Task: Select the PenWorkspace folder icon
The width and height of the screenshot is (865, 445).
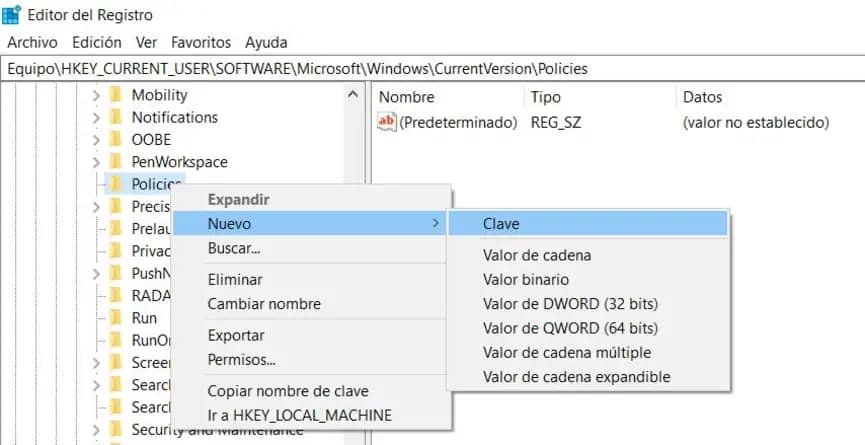Action: 115,162
